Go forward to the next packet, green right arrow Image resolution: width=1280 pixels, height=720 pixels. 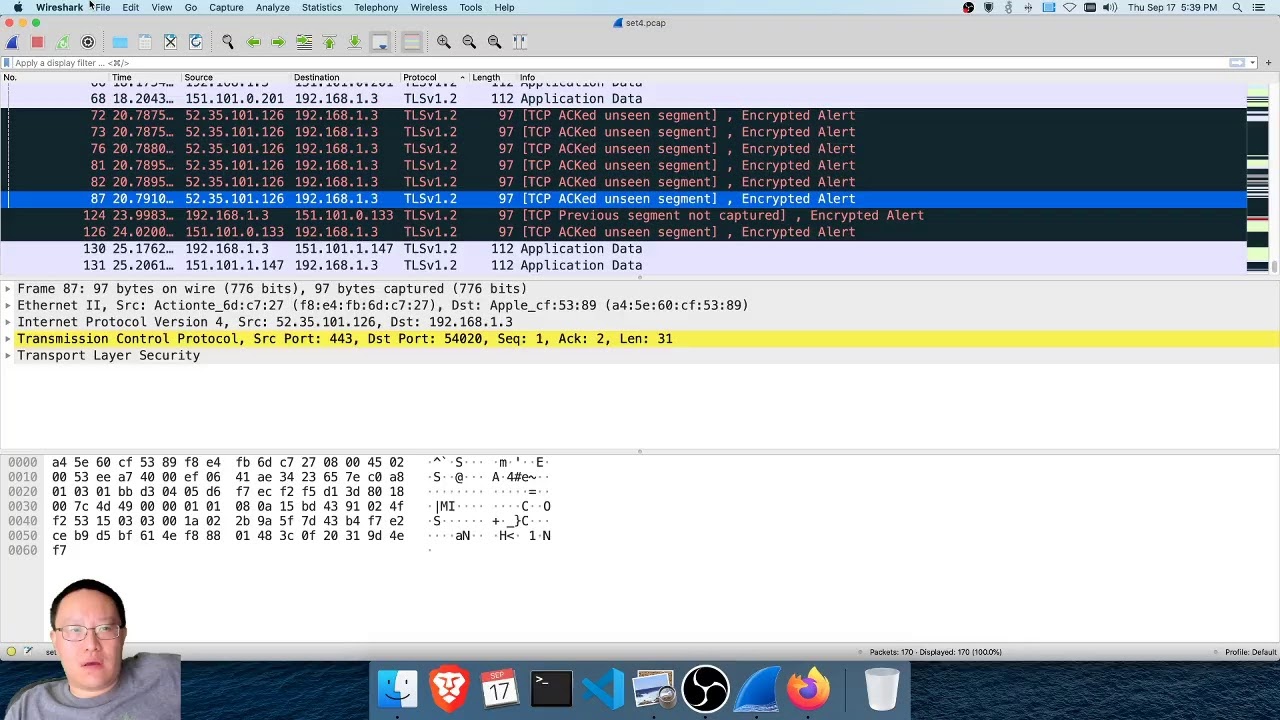[278, 42]
